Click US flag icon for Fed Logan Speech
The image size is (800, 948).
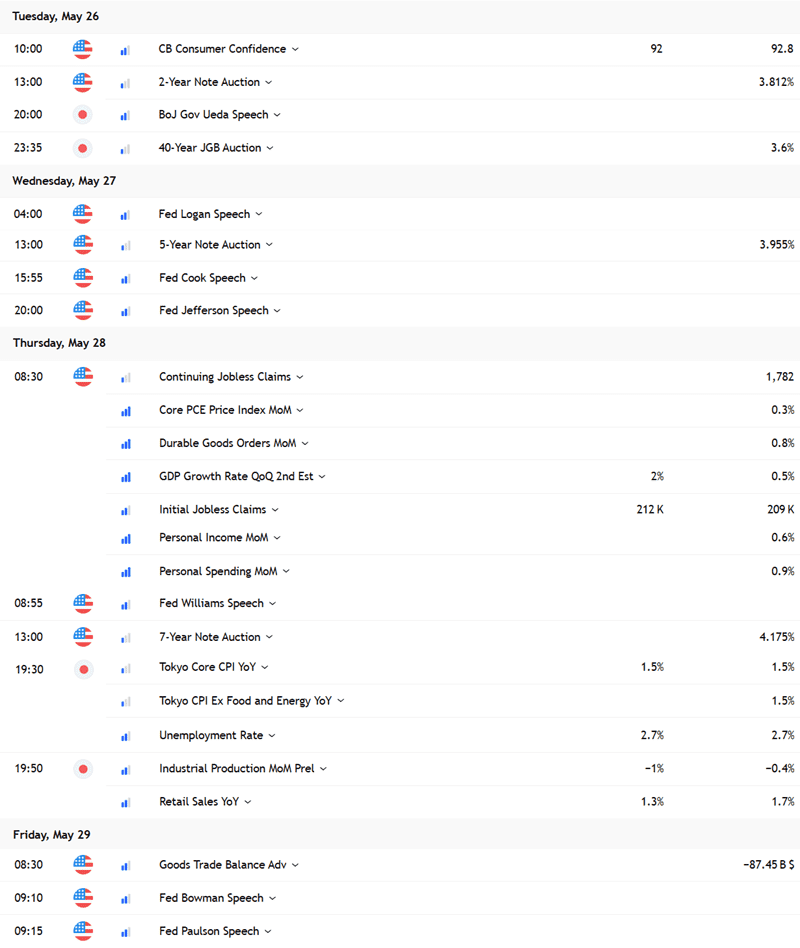point(82,214)
